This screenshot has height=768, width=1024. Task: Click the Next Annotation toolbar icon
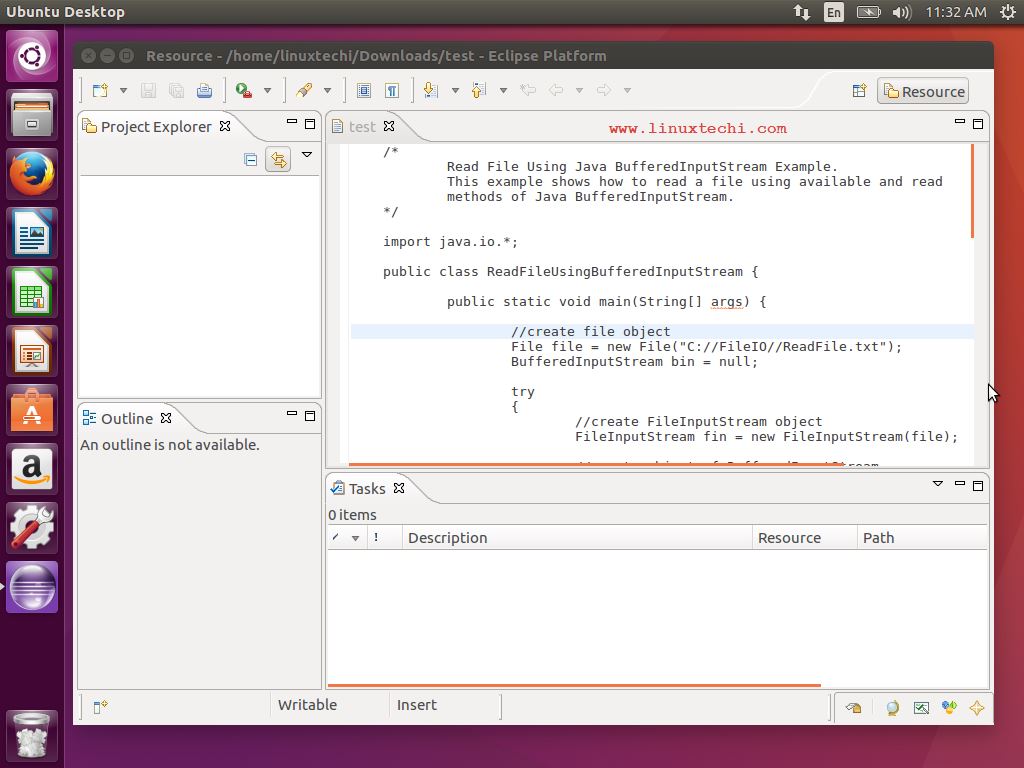point(431,90)
